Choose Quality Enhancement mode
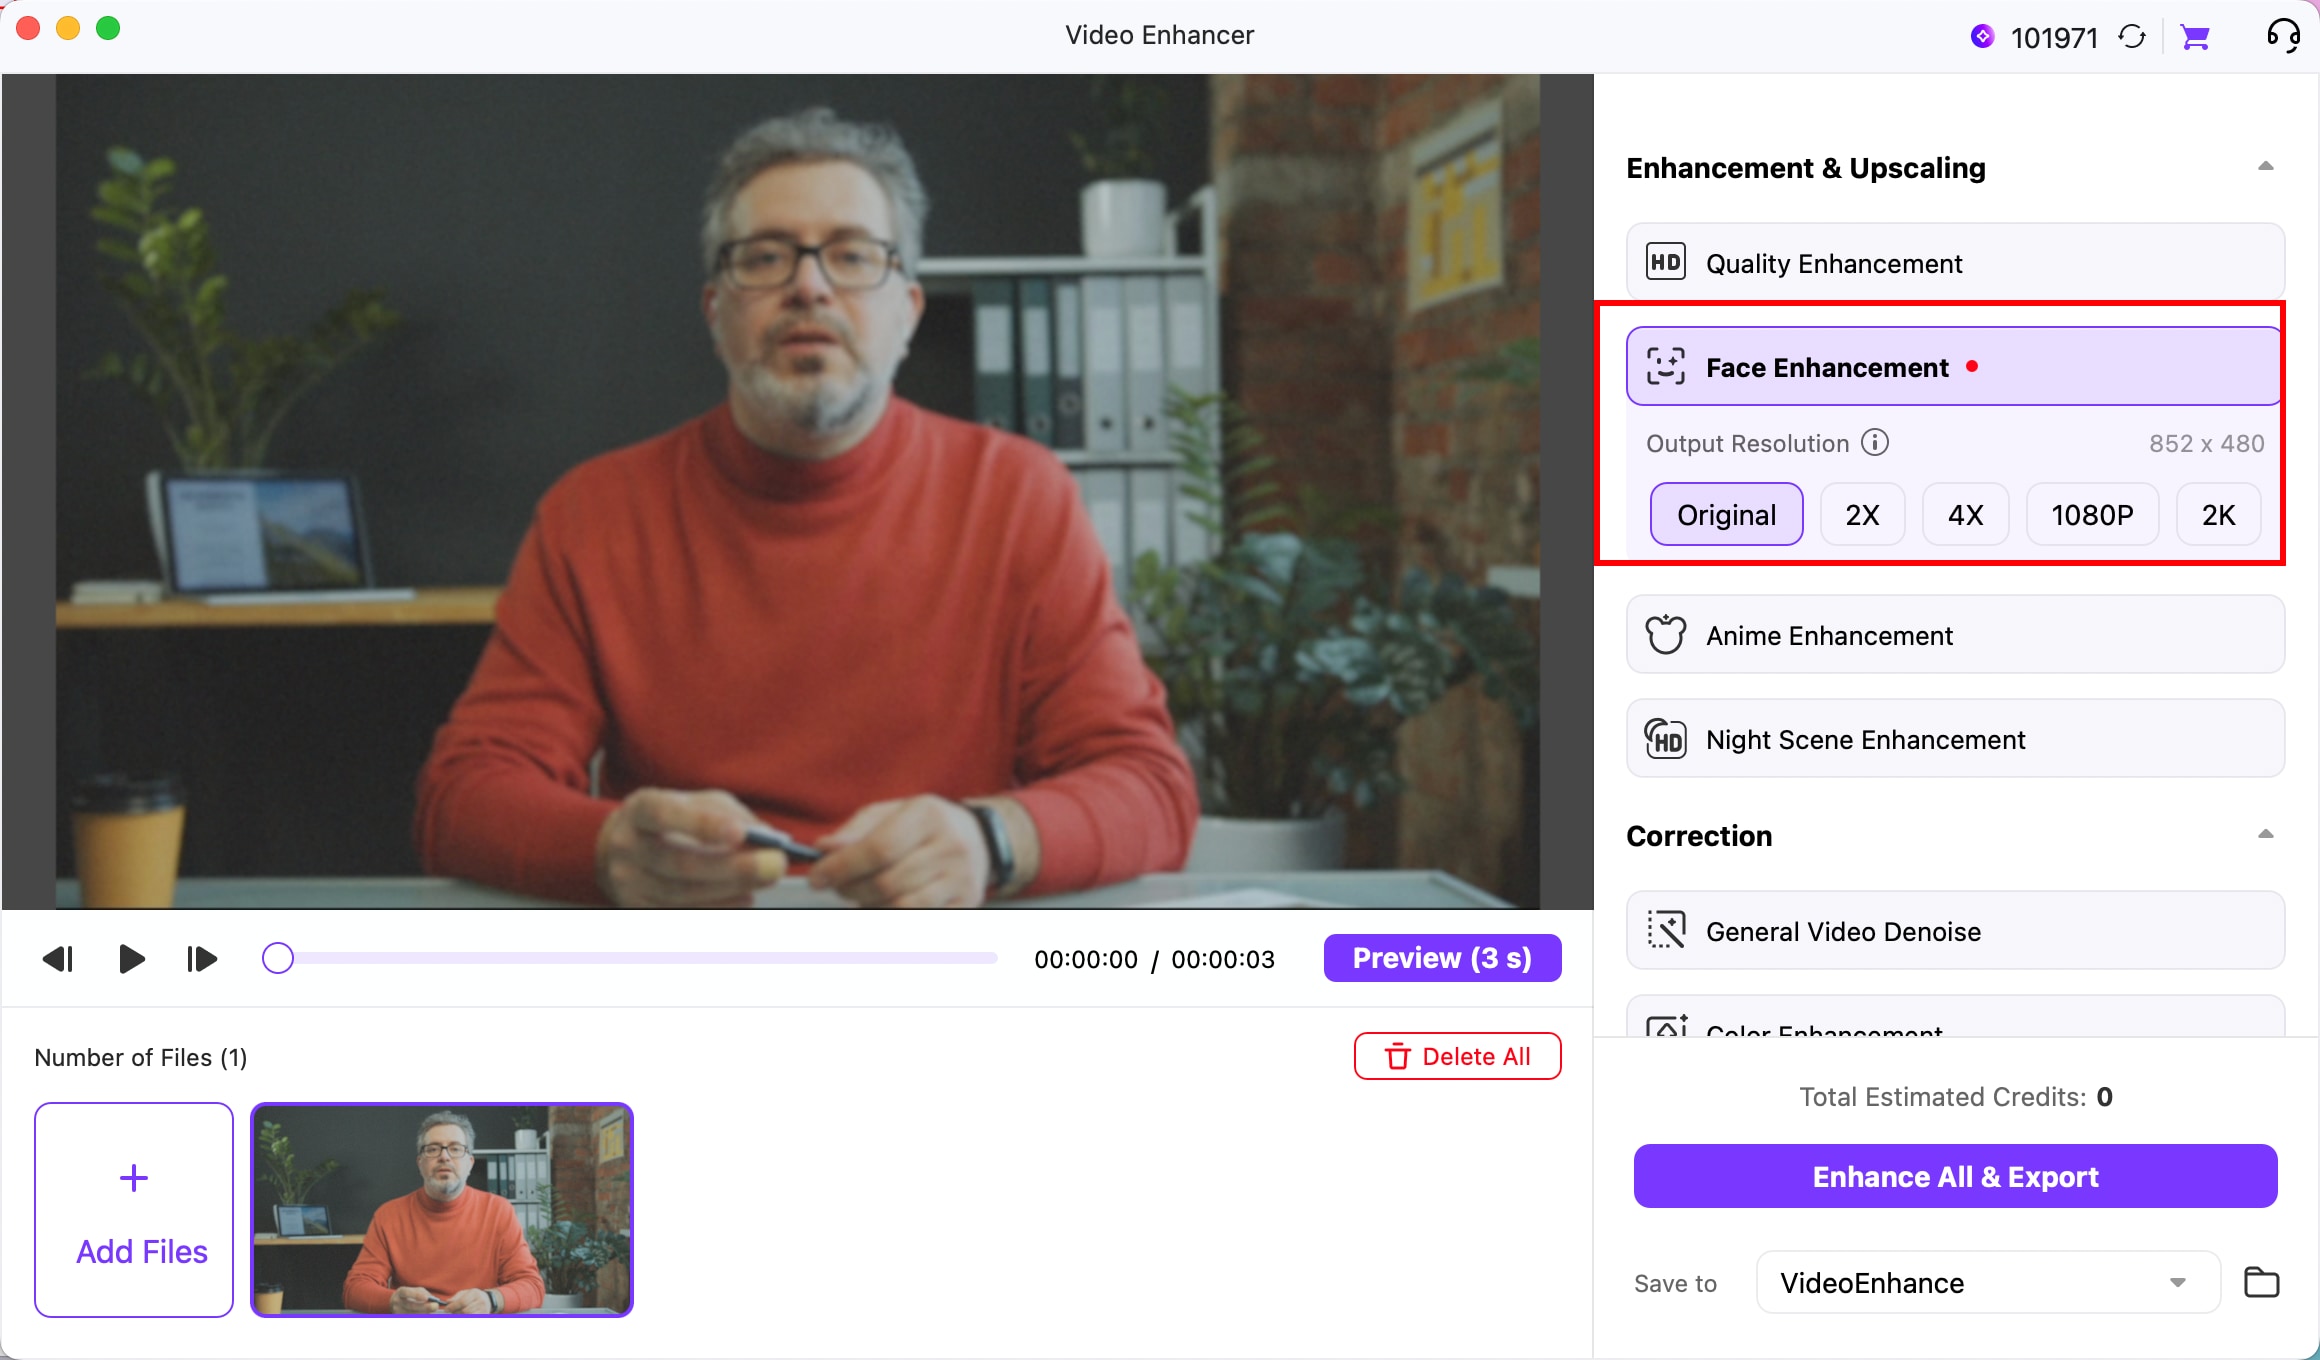Viewport: 2320px width, 1360px height. 1956,262
